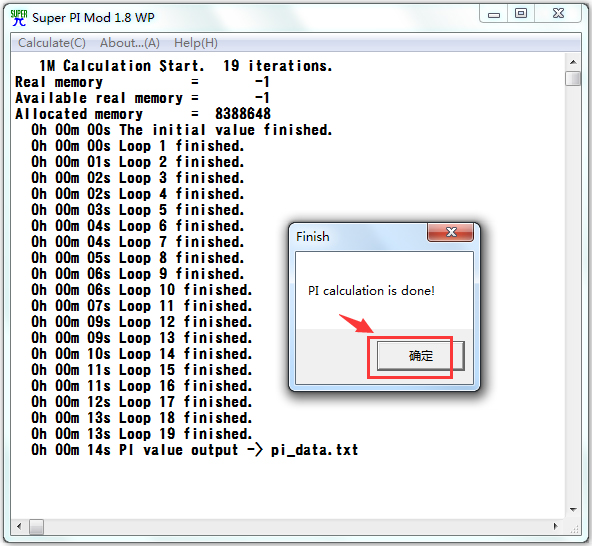Click the horizontal scrollbar thumb

point(36,526)
